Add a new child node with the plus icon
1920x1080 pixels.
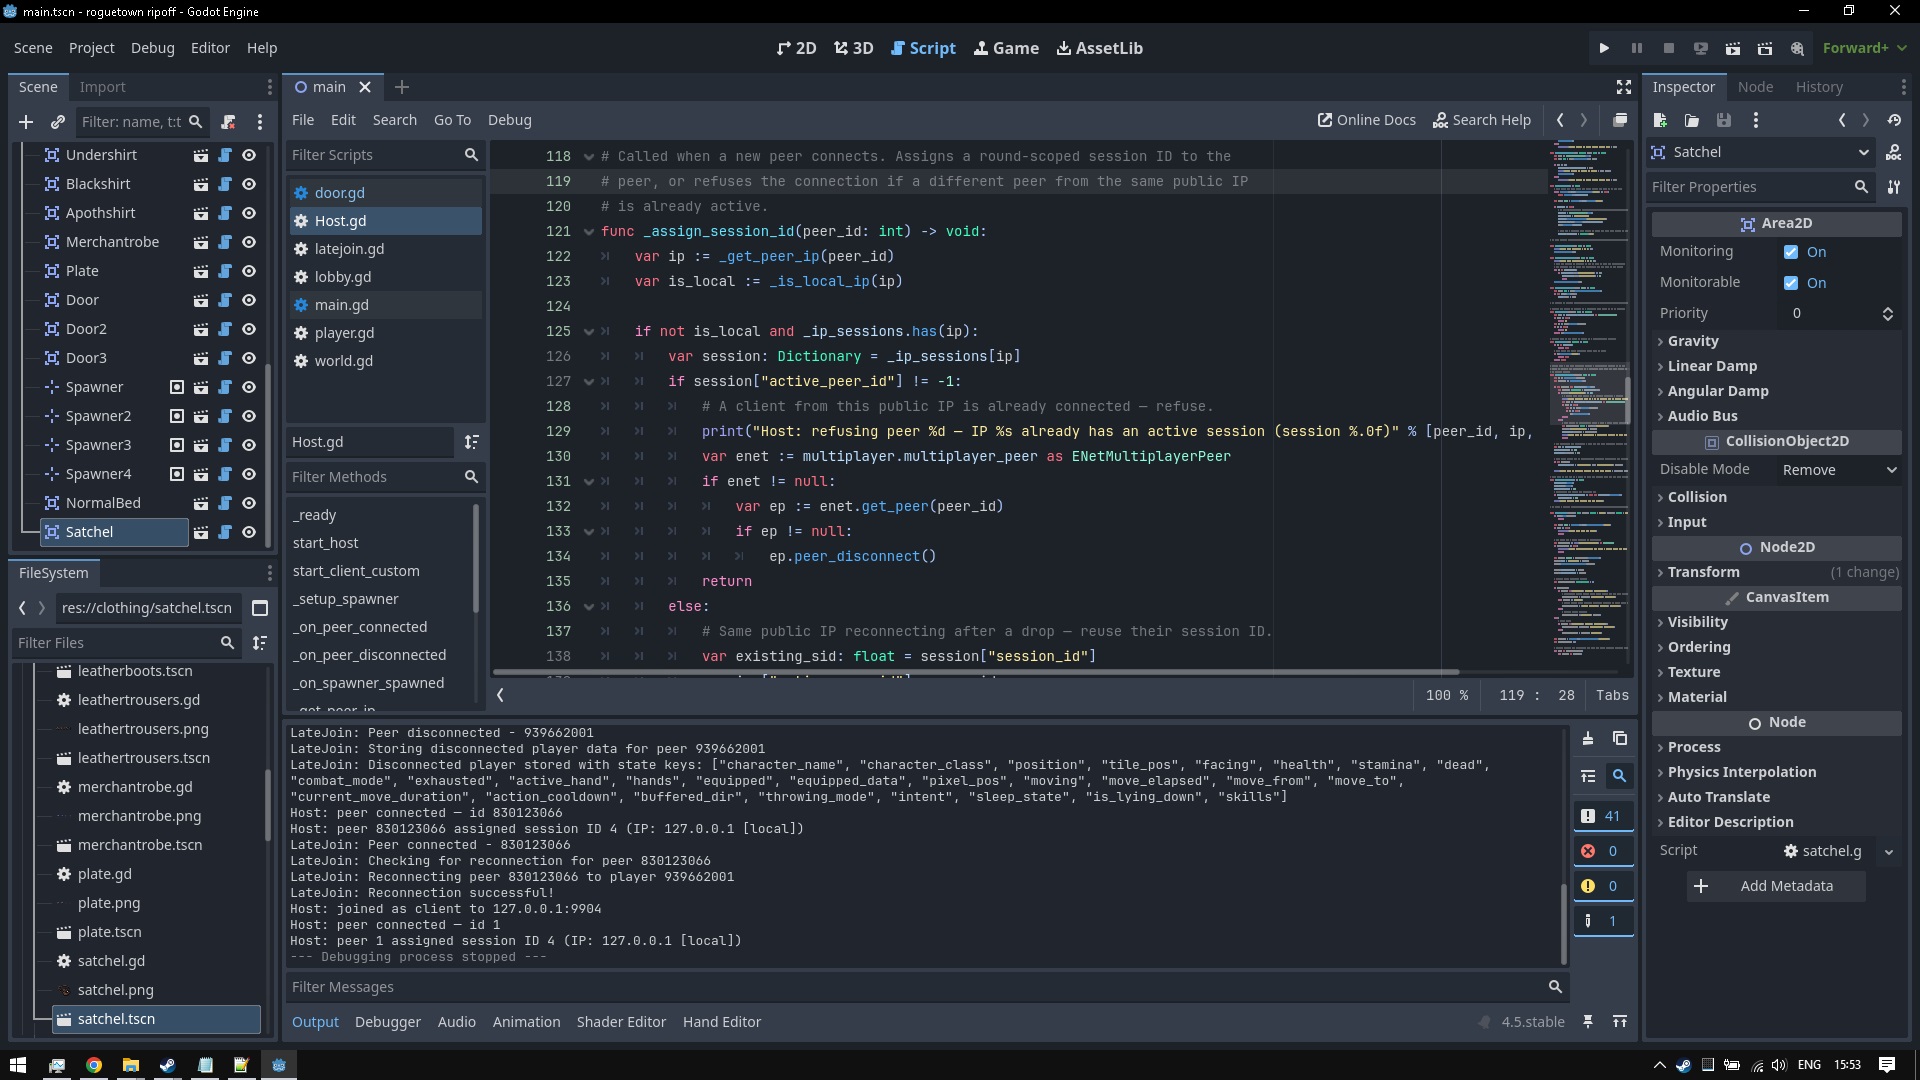(x=26, y=122)
